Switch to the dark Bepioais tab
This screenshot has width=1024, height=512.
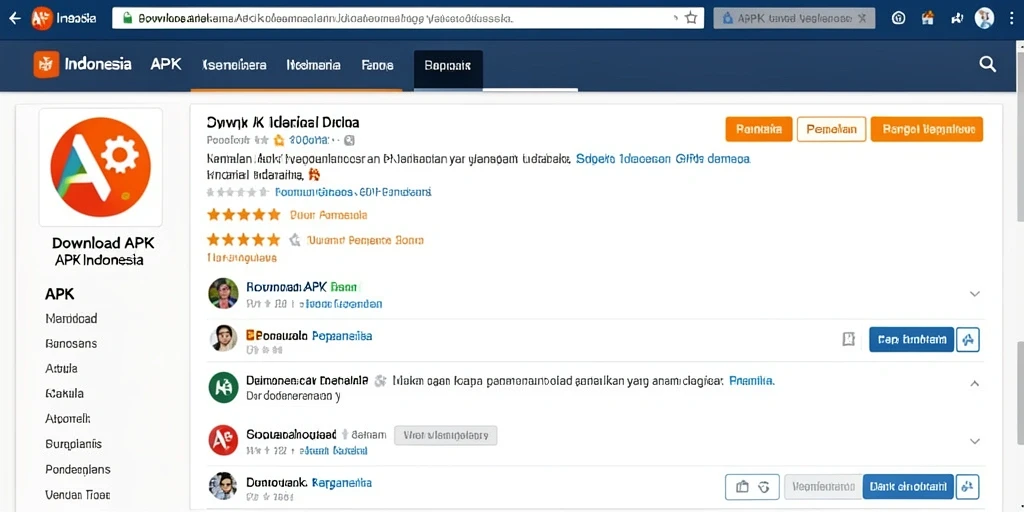[x=448, y=68]
